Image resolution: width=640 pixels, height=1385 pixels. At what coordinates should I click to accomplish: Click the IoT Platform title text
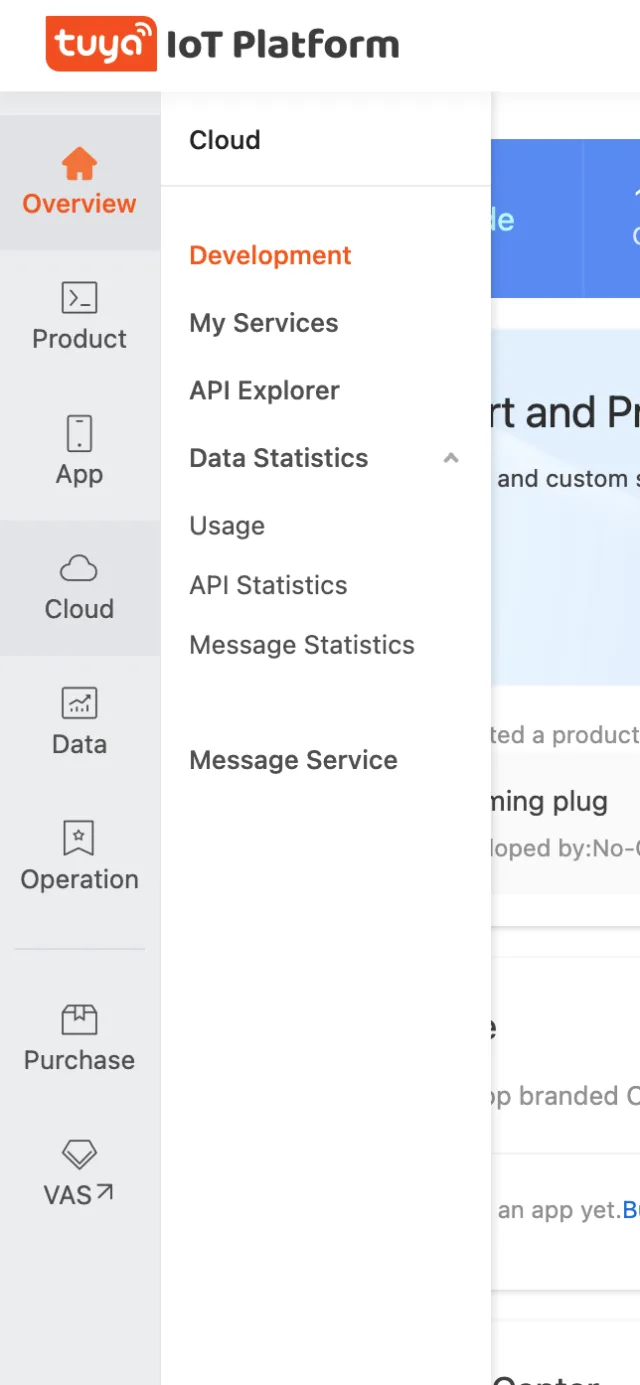(283, 45)
